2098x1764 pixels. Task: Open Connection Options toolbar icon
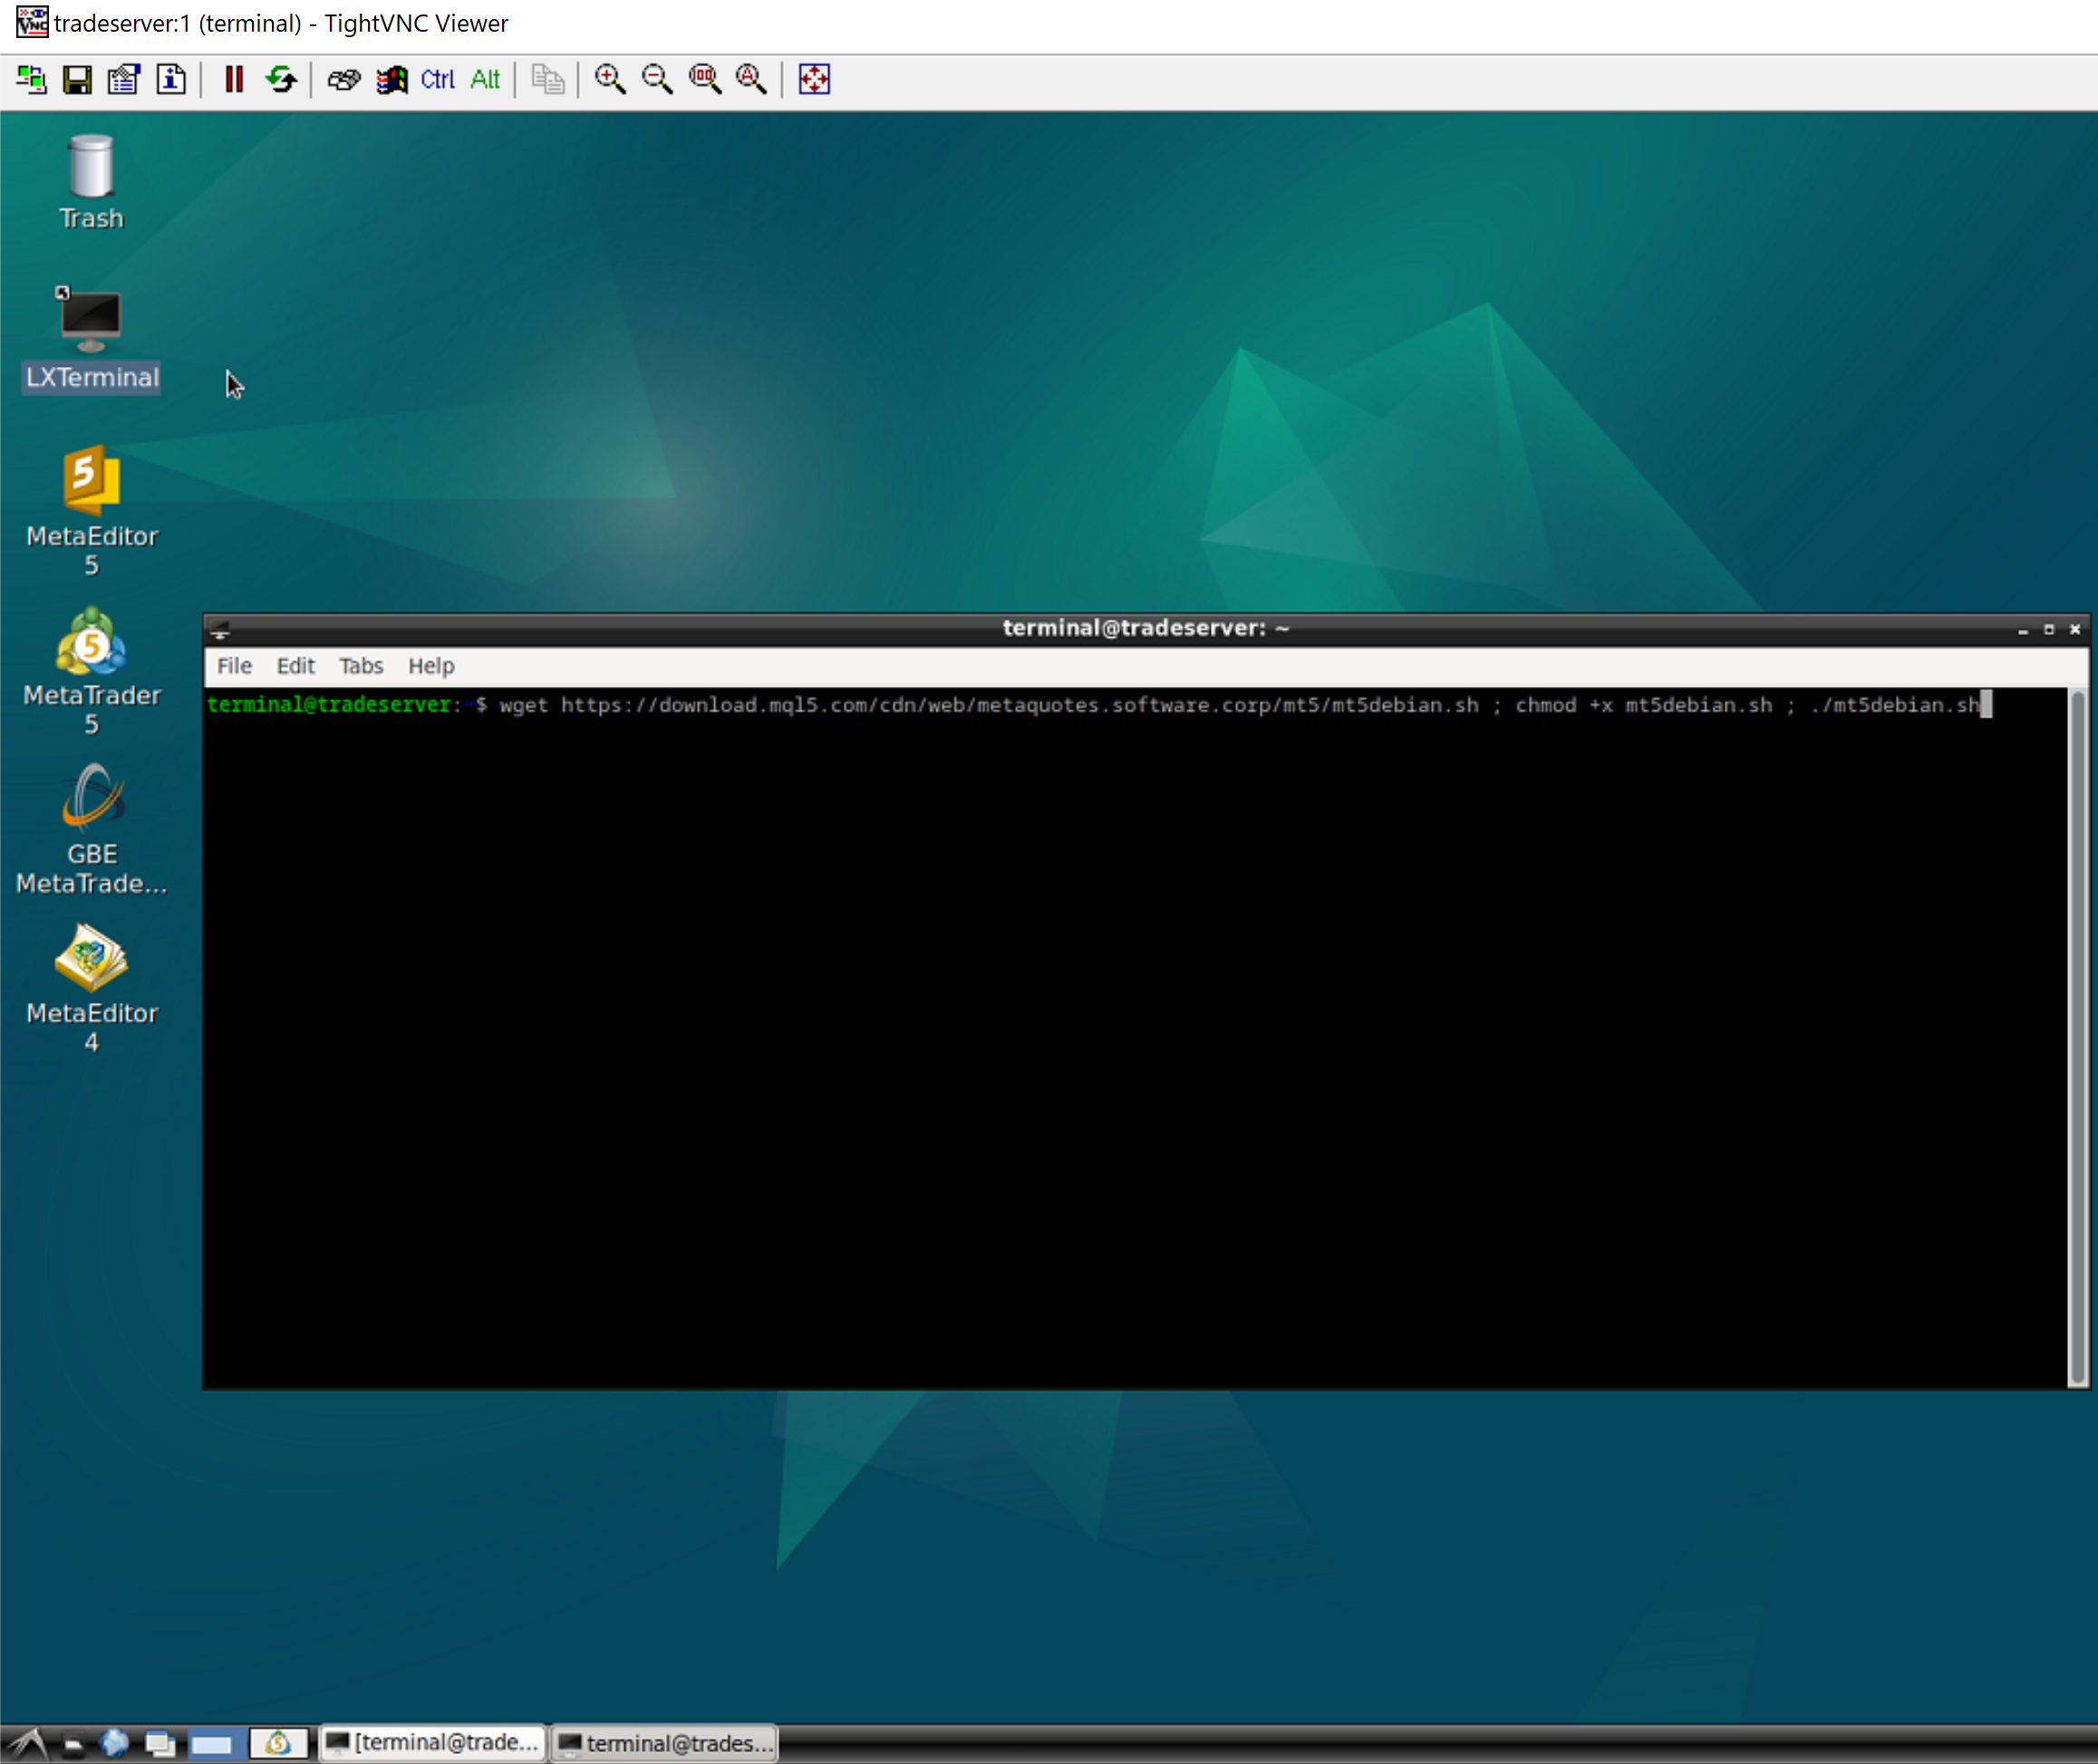click(x=124, y=79)
